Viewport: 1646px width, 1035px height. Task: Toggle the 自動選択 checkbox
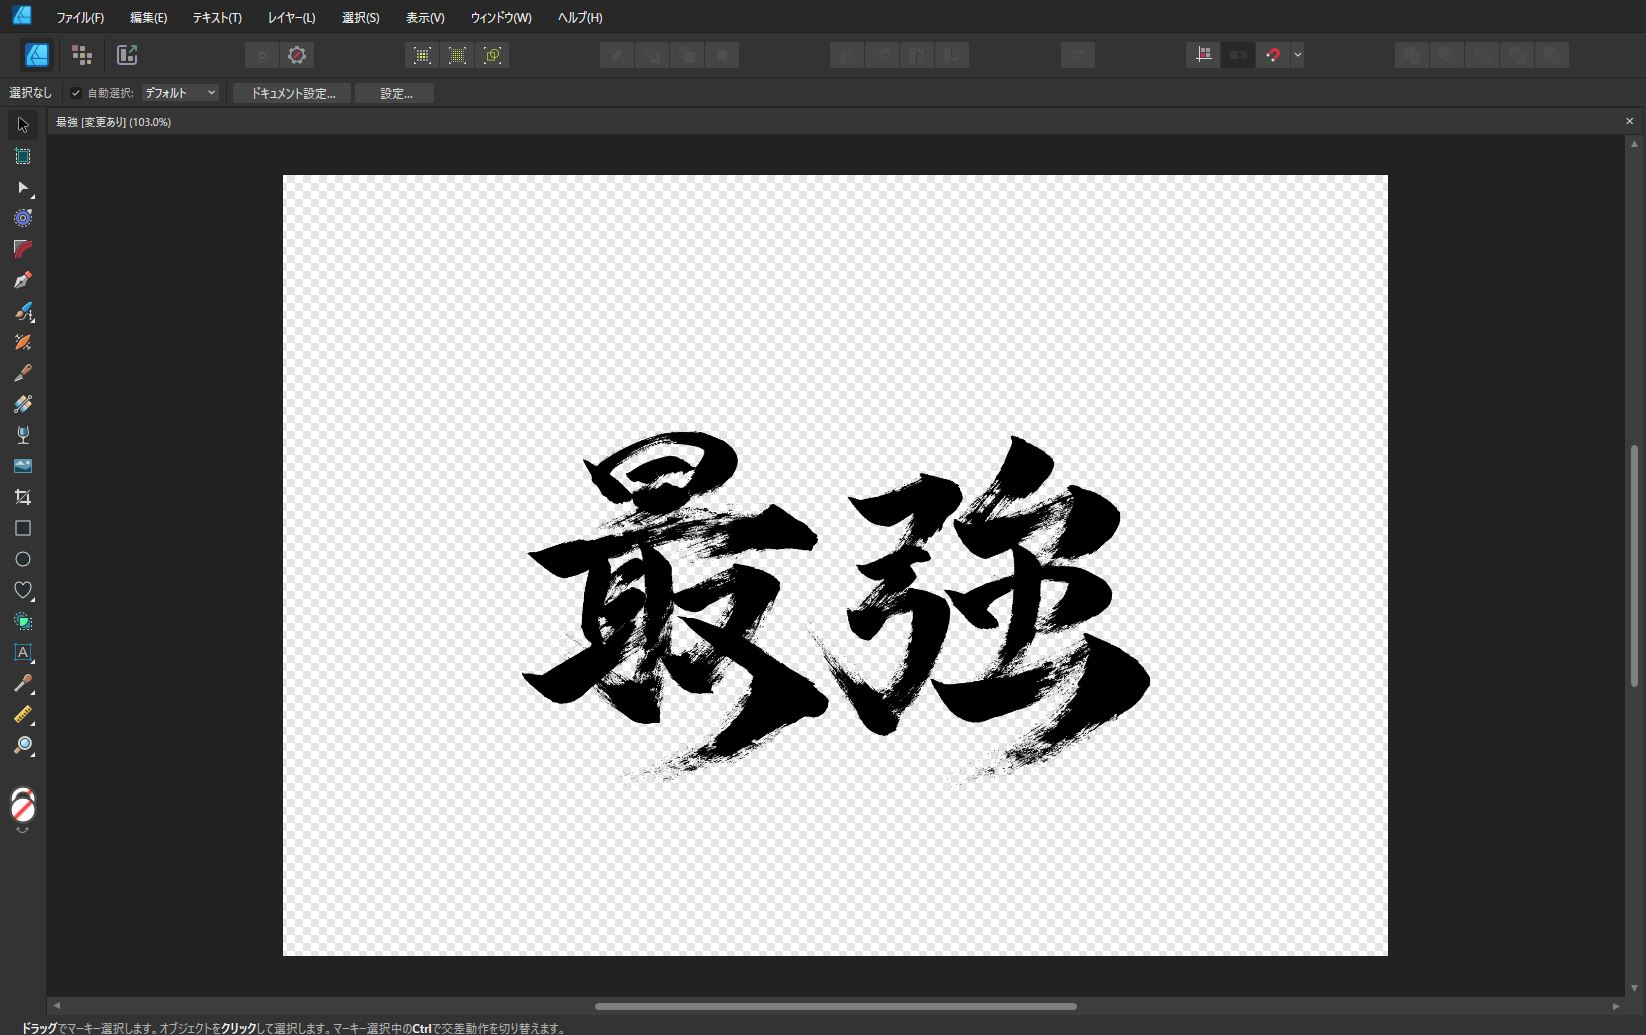[76, 93]
